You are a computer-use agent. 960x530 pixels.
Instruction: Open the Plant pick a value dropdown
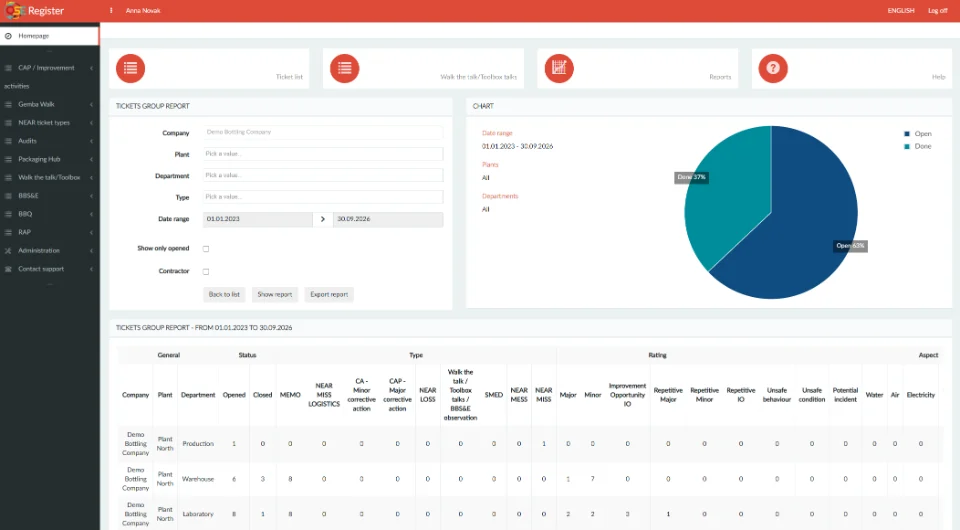(323, 154)
